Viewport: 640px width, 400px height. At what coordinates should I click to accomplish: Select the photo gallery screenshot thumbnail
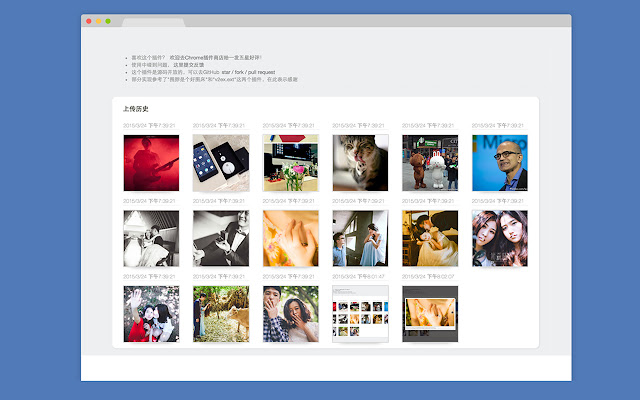pos(360,314)
